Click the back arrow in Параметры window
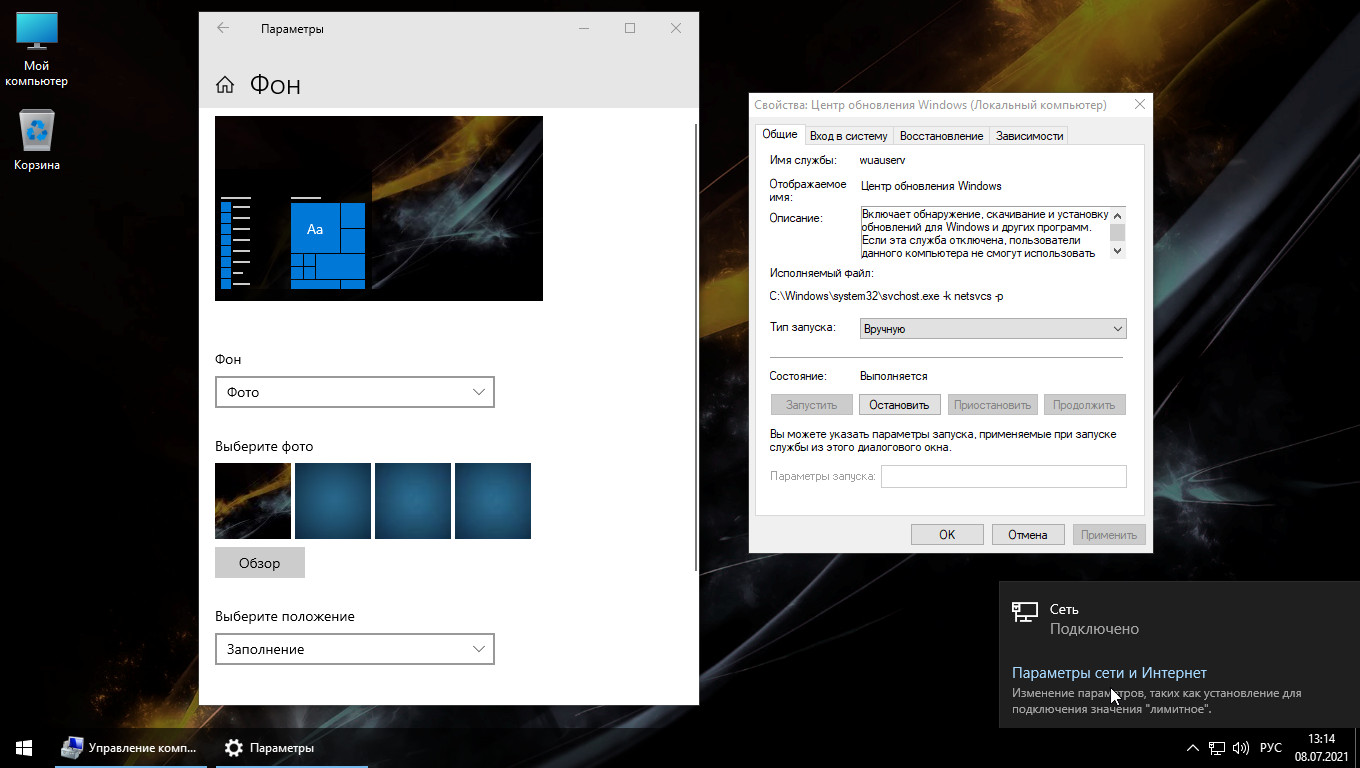The image size is (1360, 768). [223, 28]
